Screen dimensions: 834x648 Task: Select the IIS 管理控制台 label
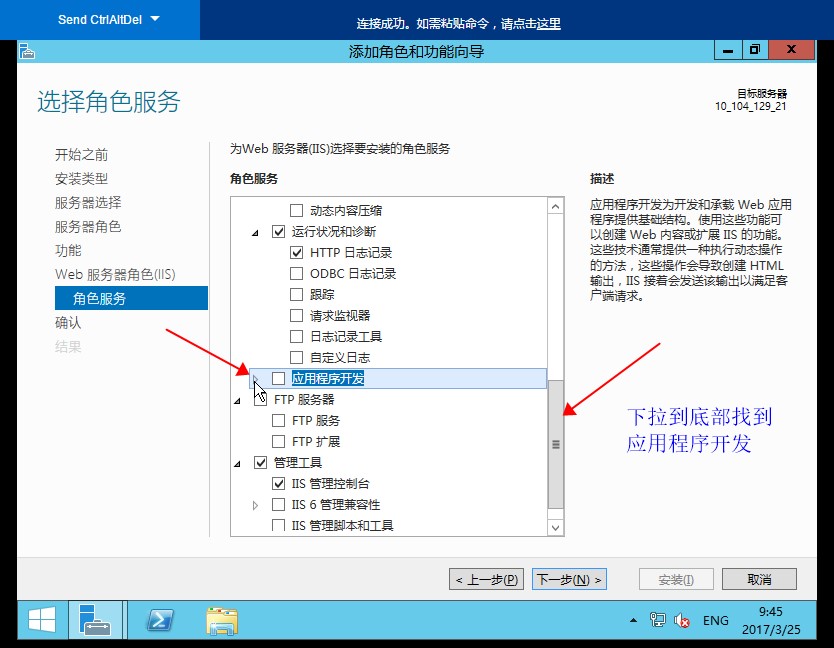tap(330, 484)
